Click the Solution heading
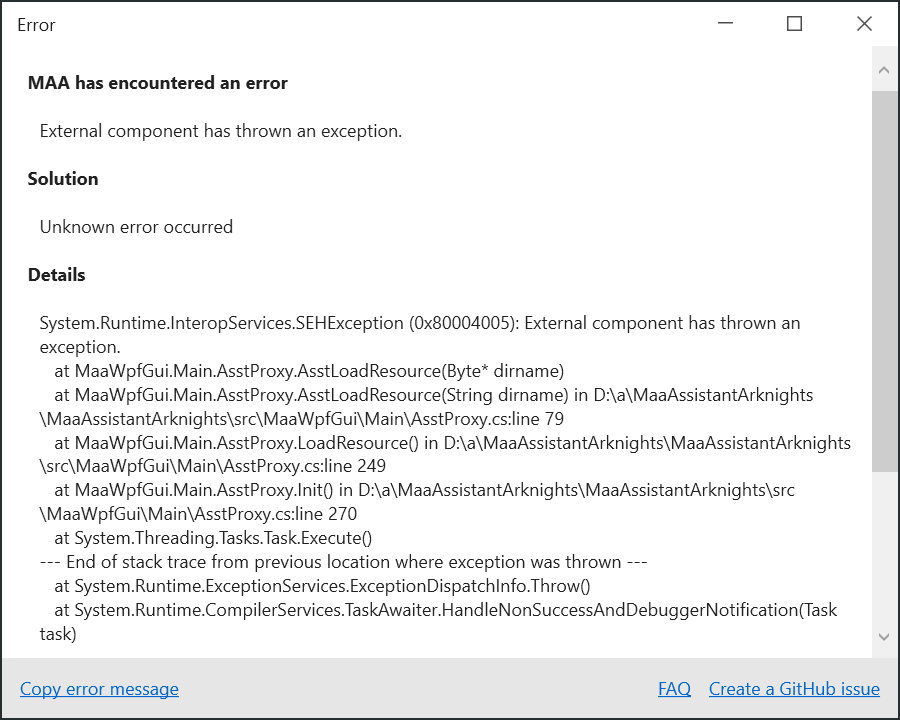This screenshot has height=720, width=900. (62, 179)
